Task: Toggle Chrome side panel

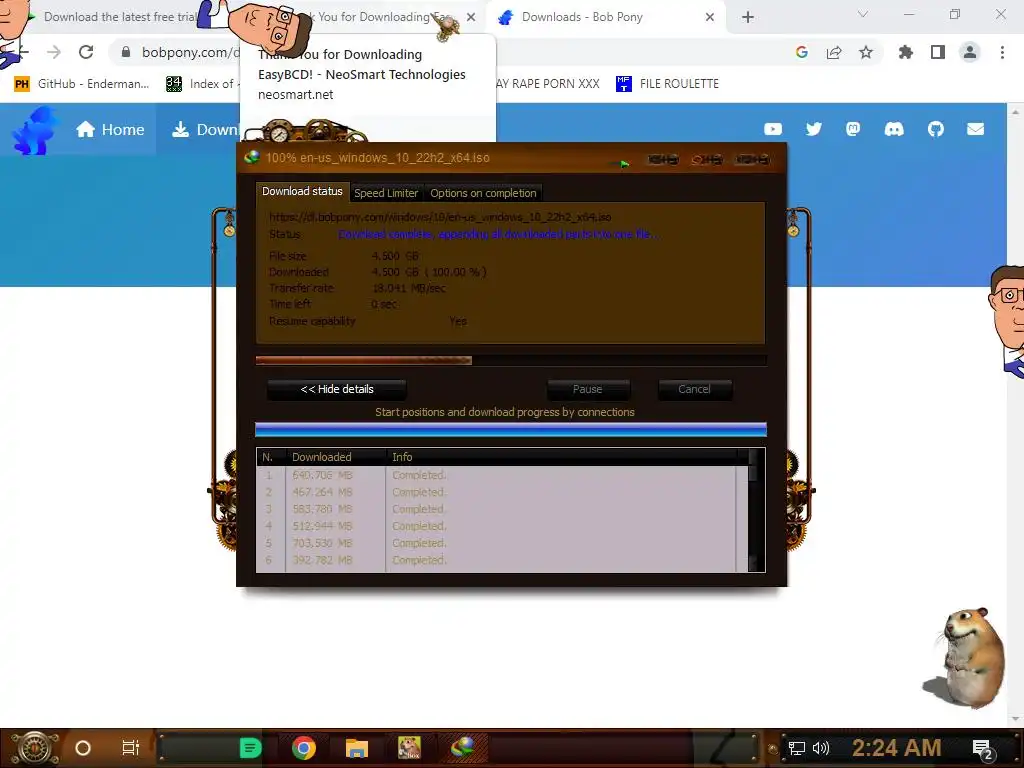Action: pyautogui.click(x=938, y=52)
